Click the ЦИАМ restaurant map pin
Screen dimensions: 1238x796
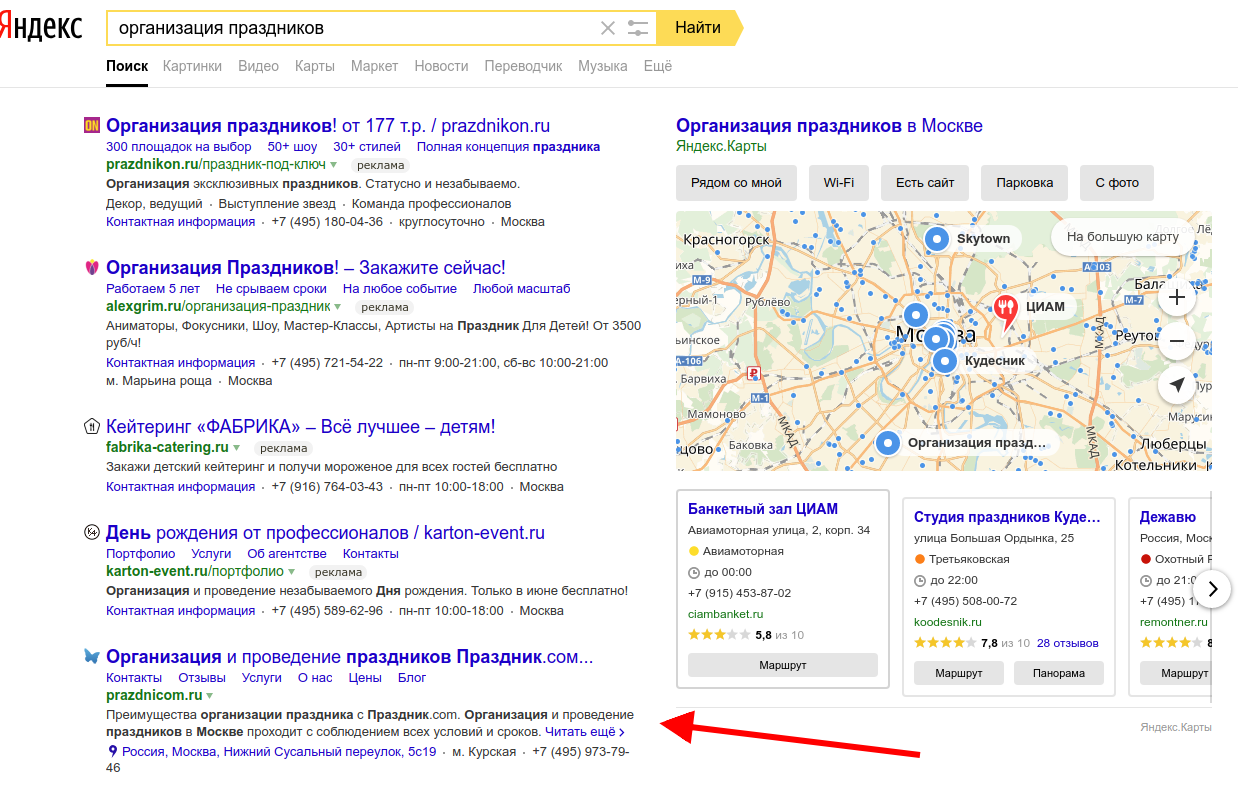pos(1005,309)
